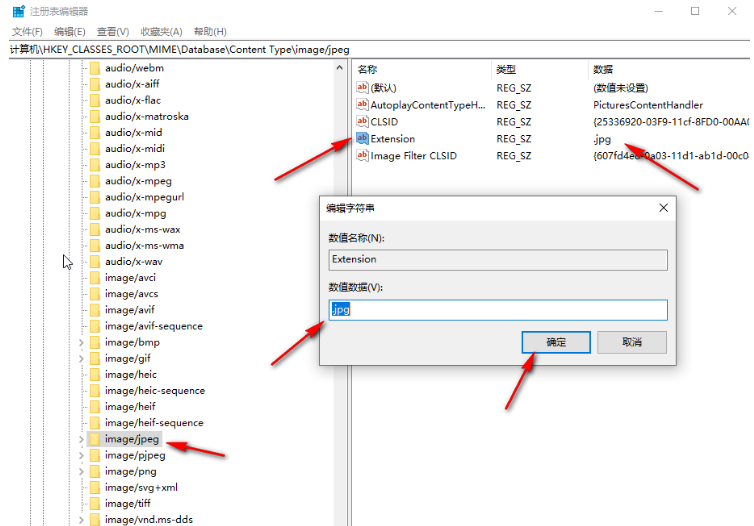Select the image/heic-sequence tree key
The image size is (754, 526).
[155, 390]
